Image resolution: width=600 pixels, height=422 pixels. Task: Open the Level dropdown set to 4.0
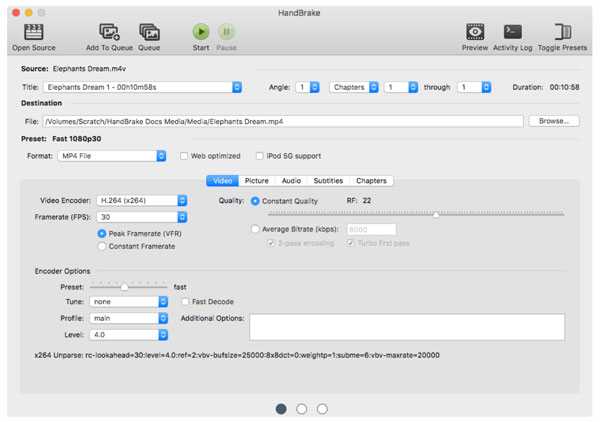[129, 335]
